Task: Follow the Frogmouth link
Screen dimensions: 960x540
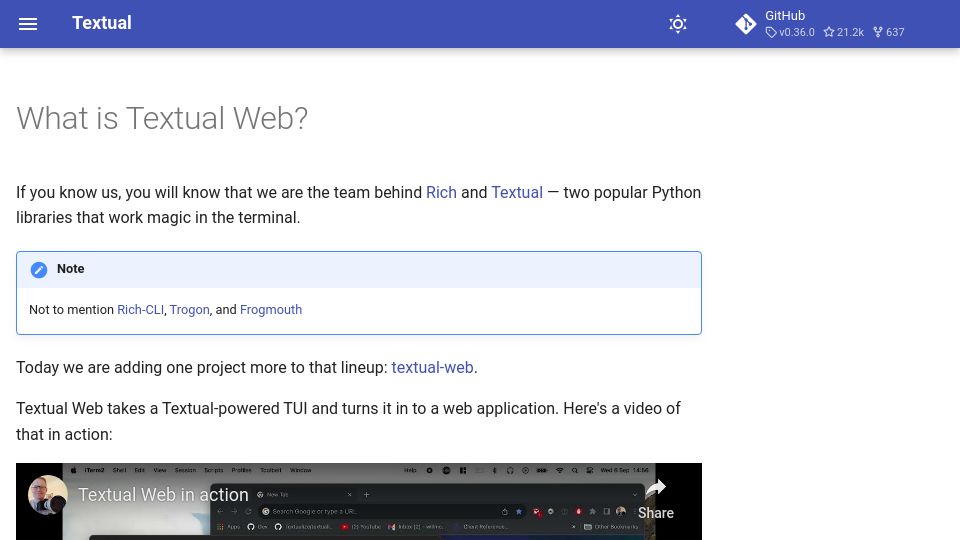Action: tap(271, 310)
